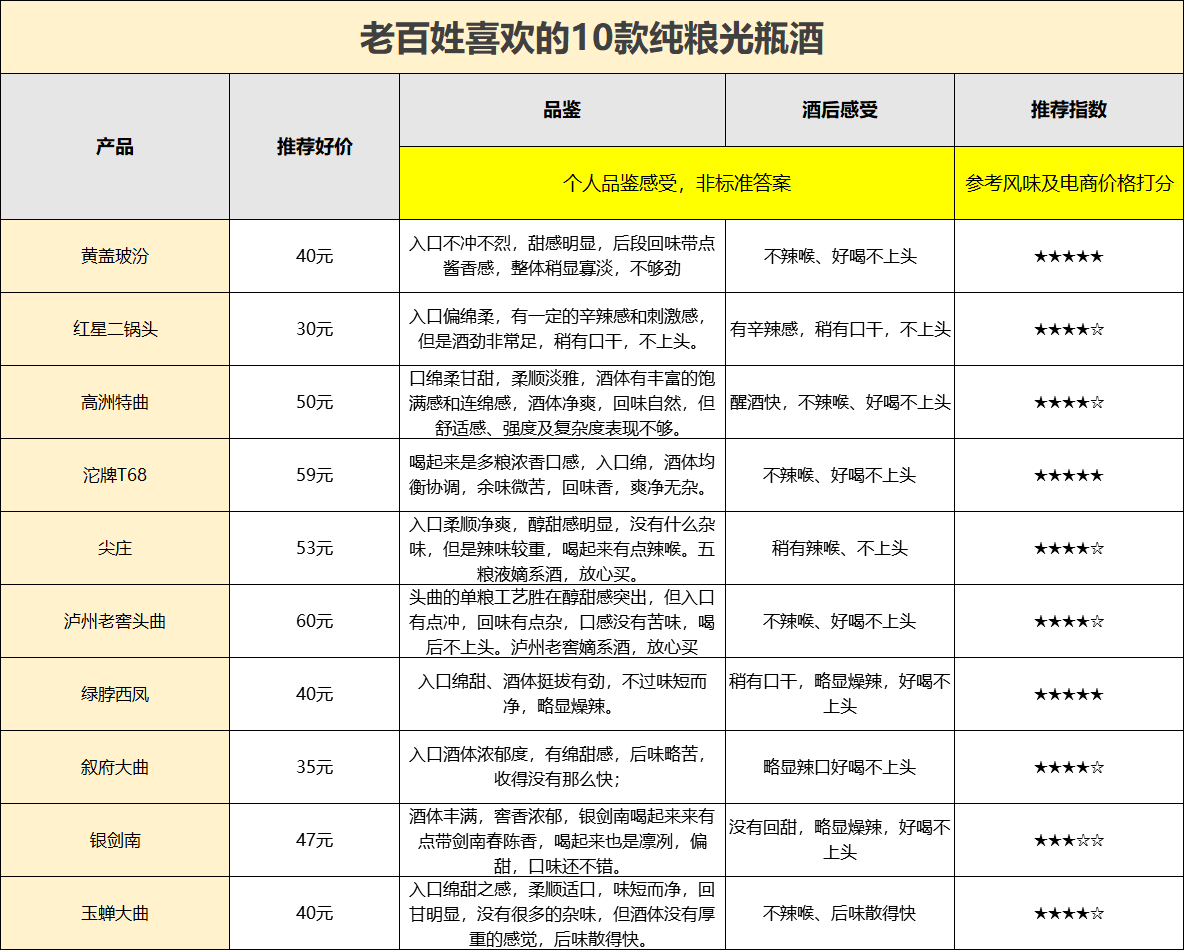1184x950 pixels.
Task: Click the yellow "个人品鉴感受，非标准答案" cell
Action: click(x=676, y=184)
